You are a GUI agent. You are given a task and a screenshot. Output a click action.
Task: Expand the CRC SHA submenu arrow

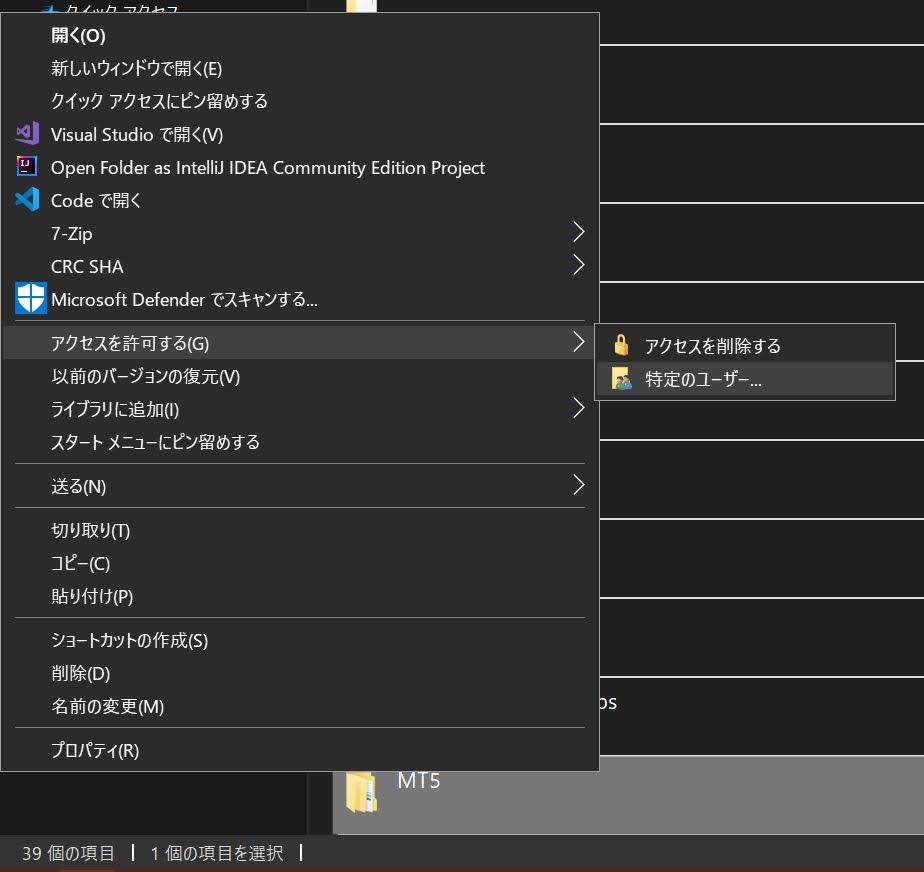(x=578, y=266)
